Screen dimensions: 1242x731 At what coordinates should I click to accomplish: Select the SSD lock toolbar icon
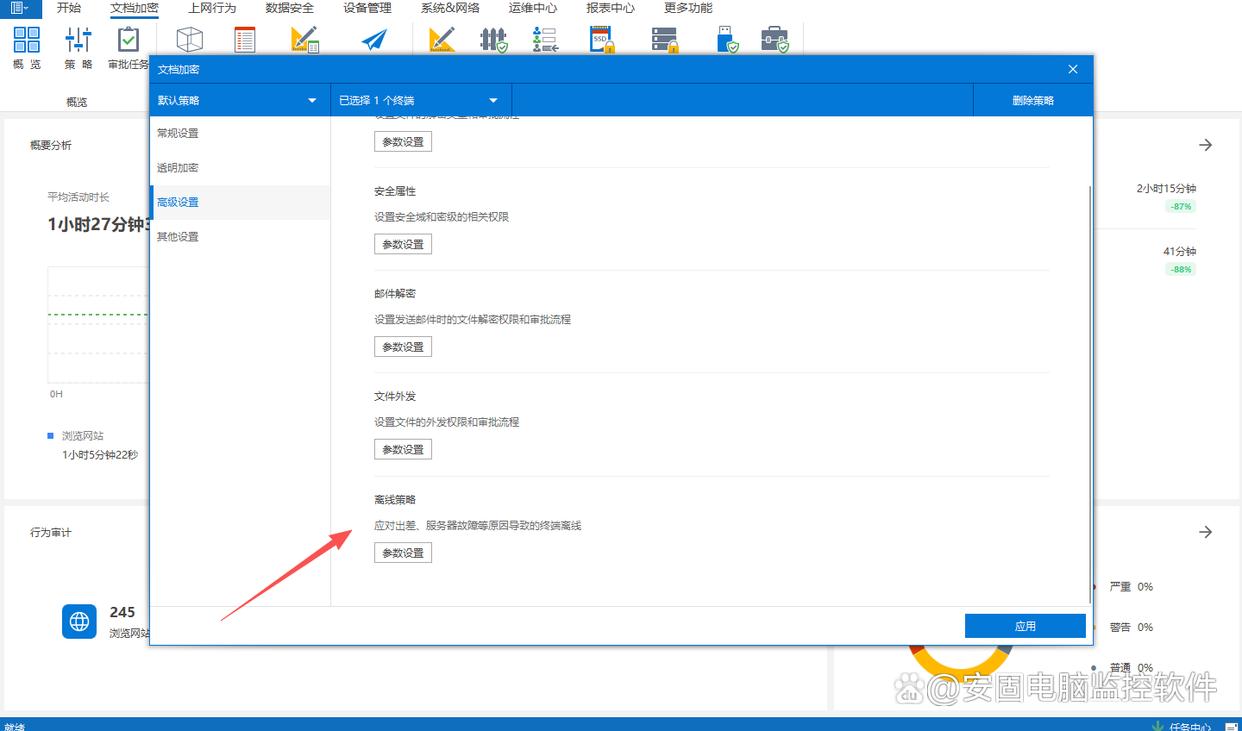(x=601, y=40)
